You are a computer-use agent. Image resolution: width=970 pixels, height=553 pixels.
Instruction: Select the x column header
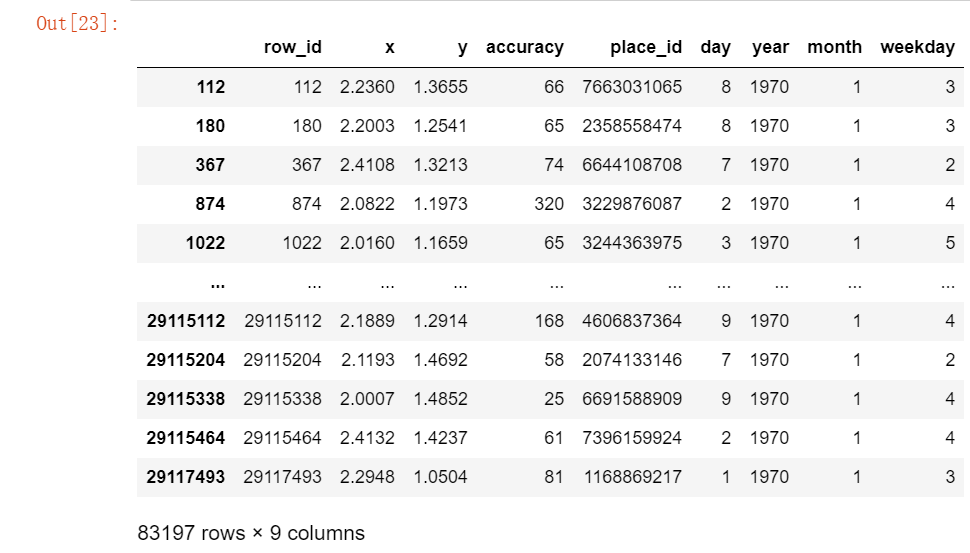pyautogui.click(x=390, y=48)
